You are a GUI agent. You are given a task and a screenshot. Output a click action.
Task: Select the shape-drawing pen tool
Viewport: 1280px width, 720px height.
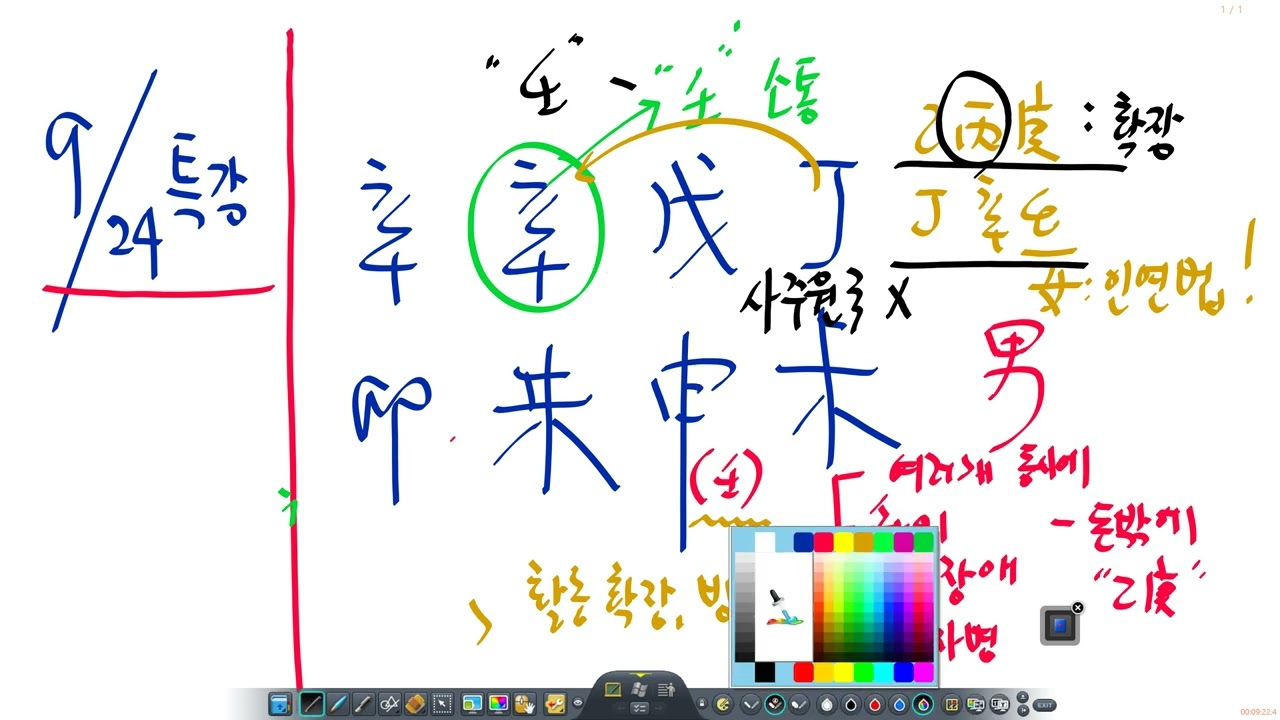click(x=390, y=704)
